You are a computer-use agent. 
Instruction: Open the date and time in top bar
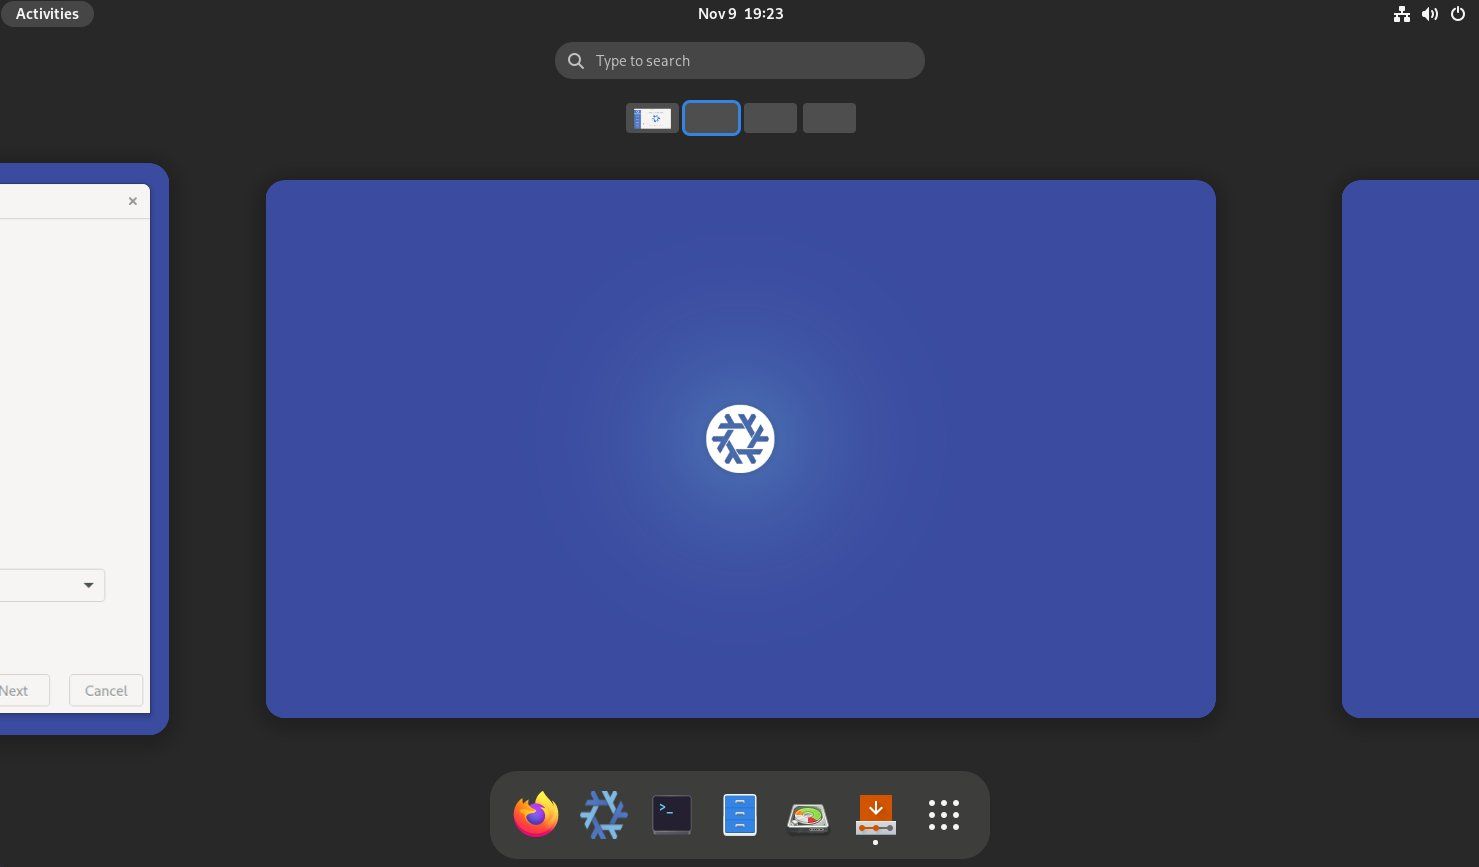740,13
